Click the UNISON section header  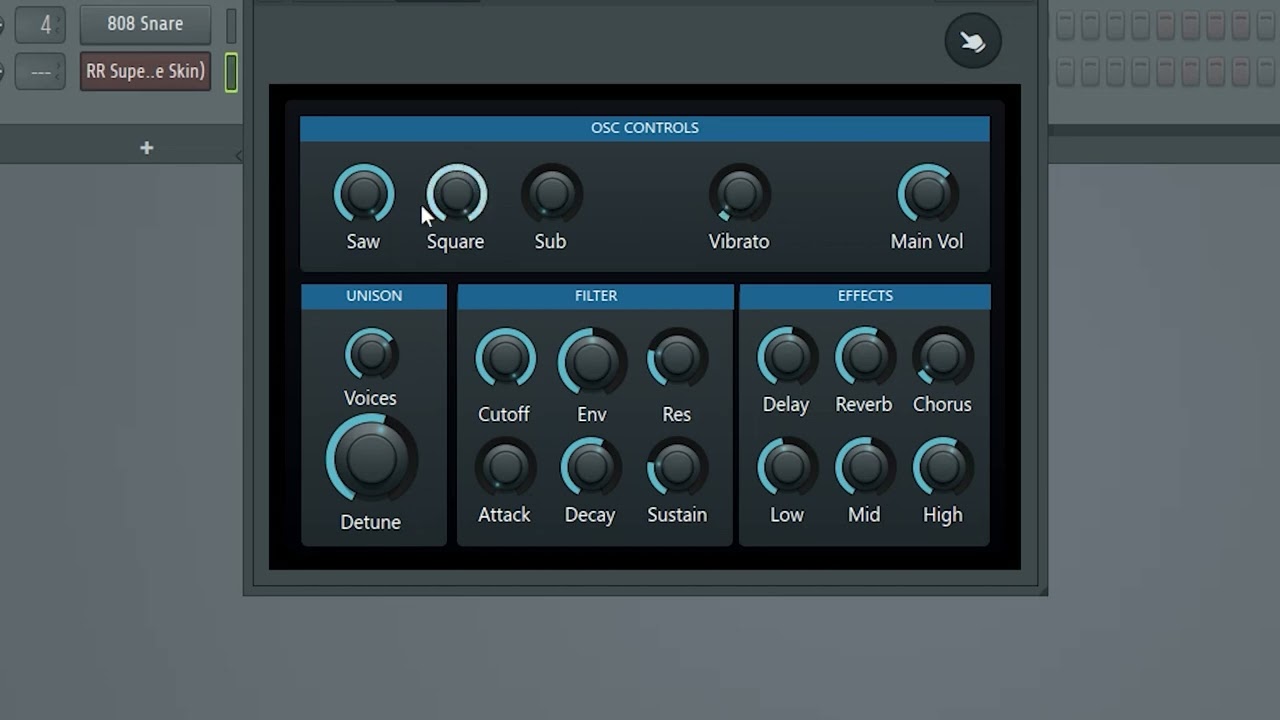point(374,296)
